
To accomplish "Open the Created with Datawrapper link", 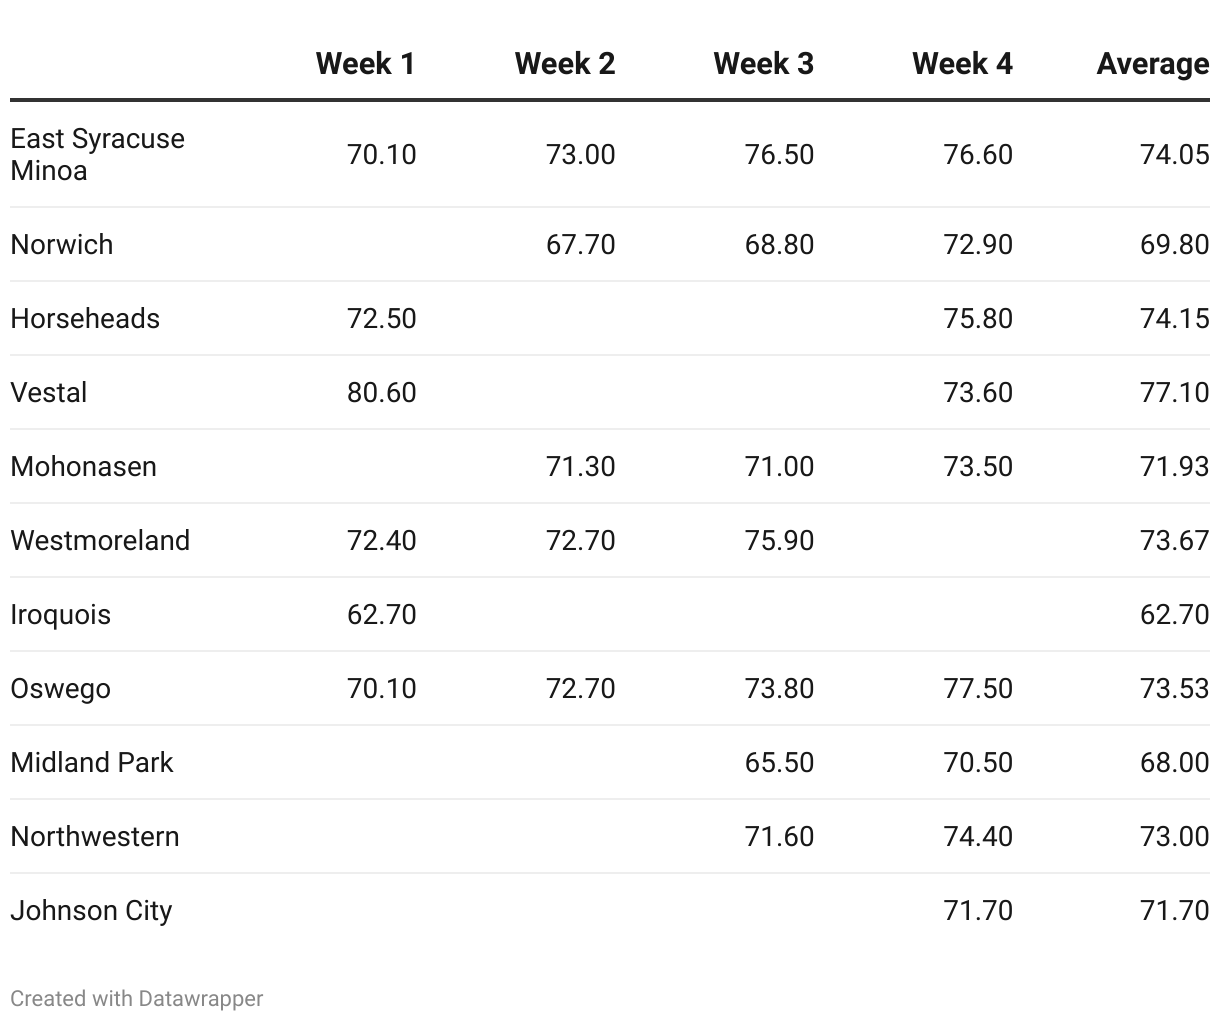I will (x=137, y=998).
